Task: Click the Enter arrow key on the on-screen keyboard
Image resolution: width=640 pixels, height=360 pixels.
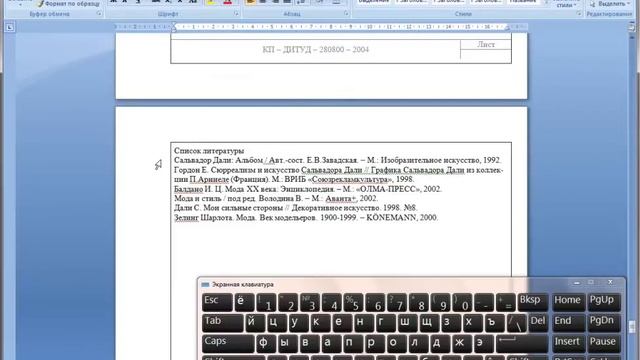Action: 522,343
